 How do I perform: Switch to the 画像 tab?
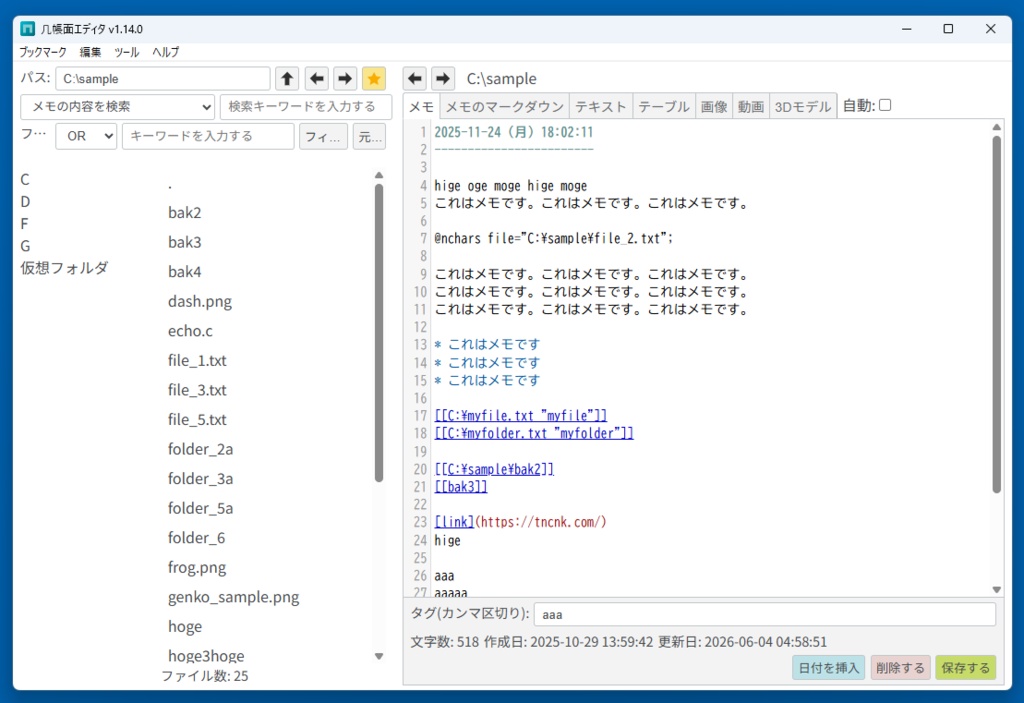click(714, 106)
